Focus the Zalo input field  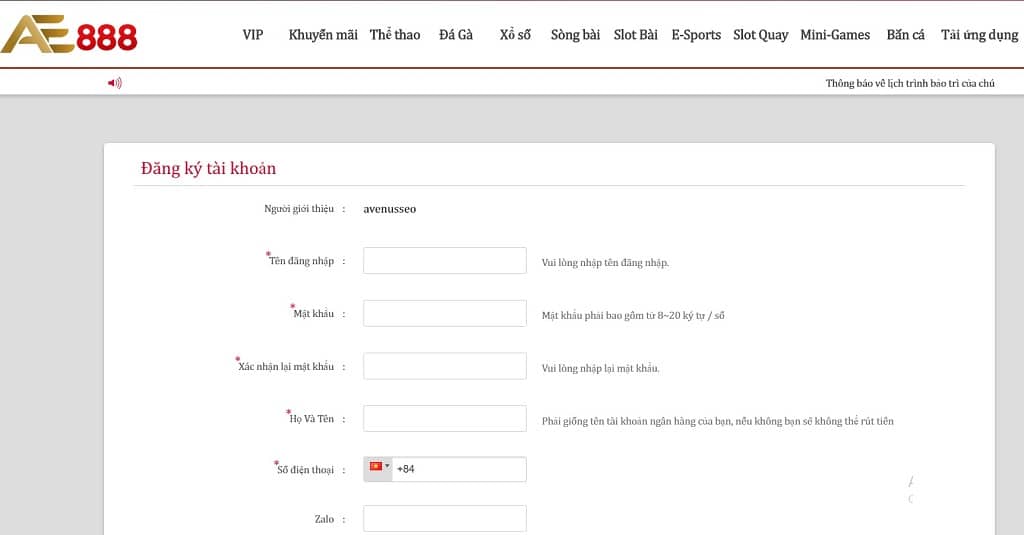pos(444,519)
